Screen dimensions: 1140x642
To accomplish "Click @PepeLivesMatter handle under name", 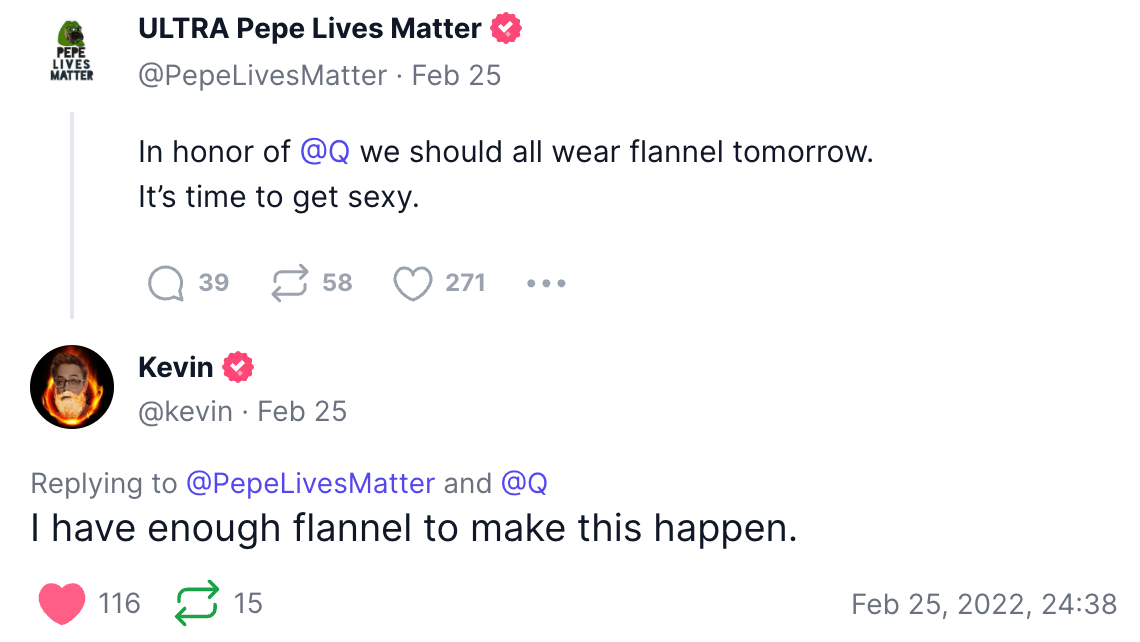I will pyautogui.click(x=262, y=76).
